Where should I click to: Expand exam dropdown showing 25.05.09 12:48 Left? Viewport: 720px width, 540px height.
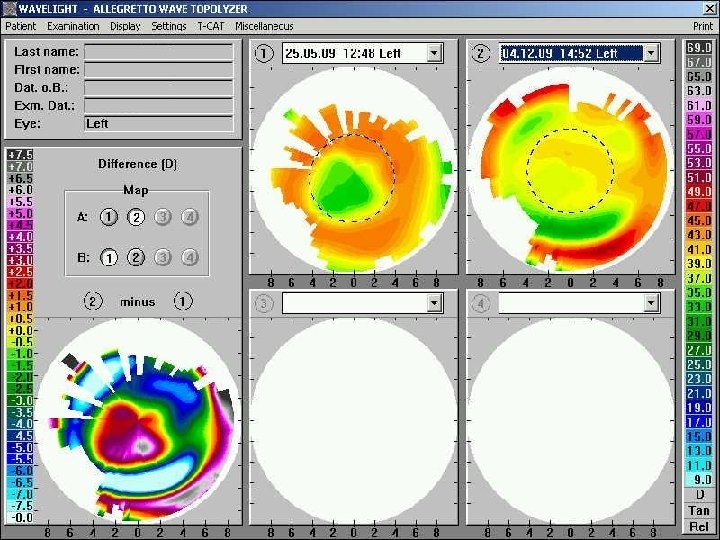(434, 53)
